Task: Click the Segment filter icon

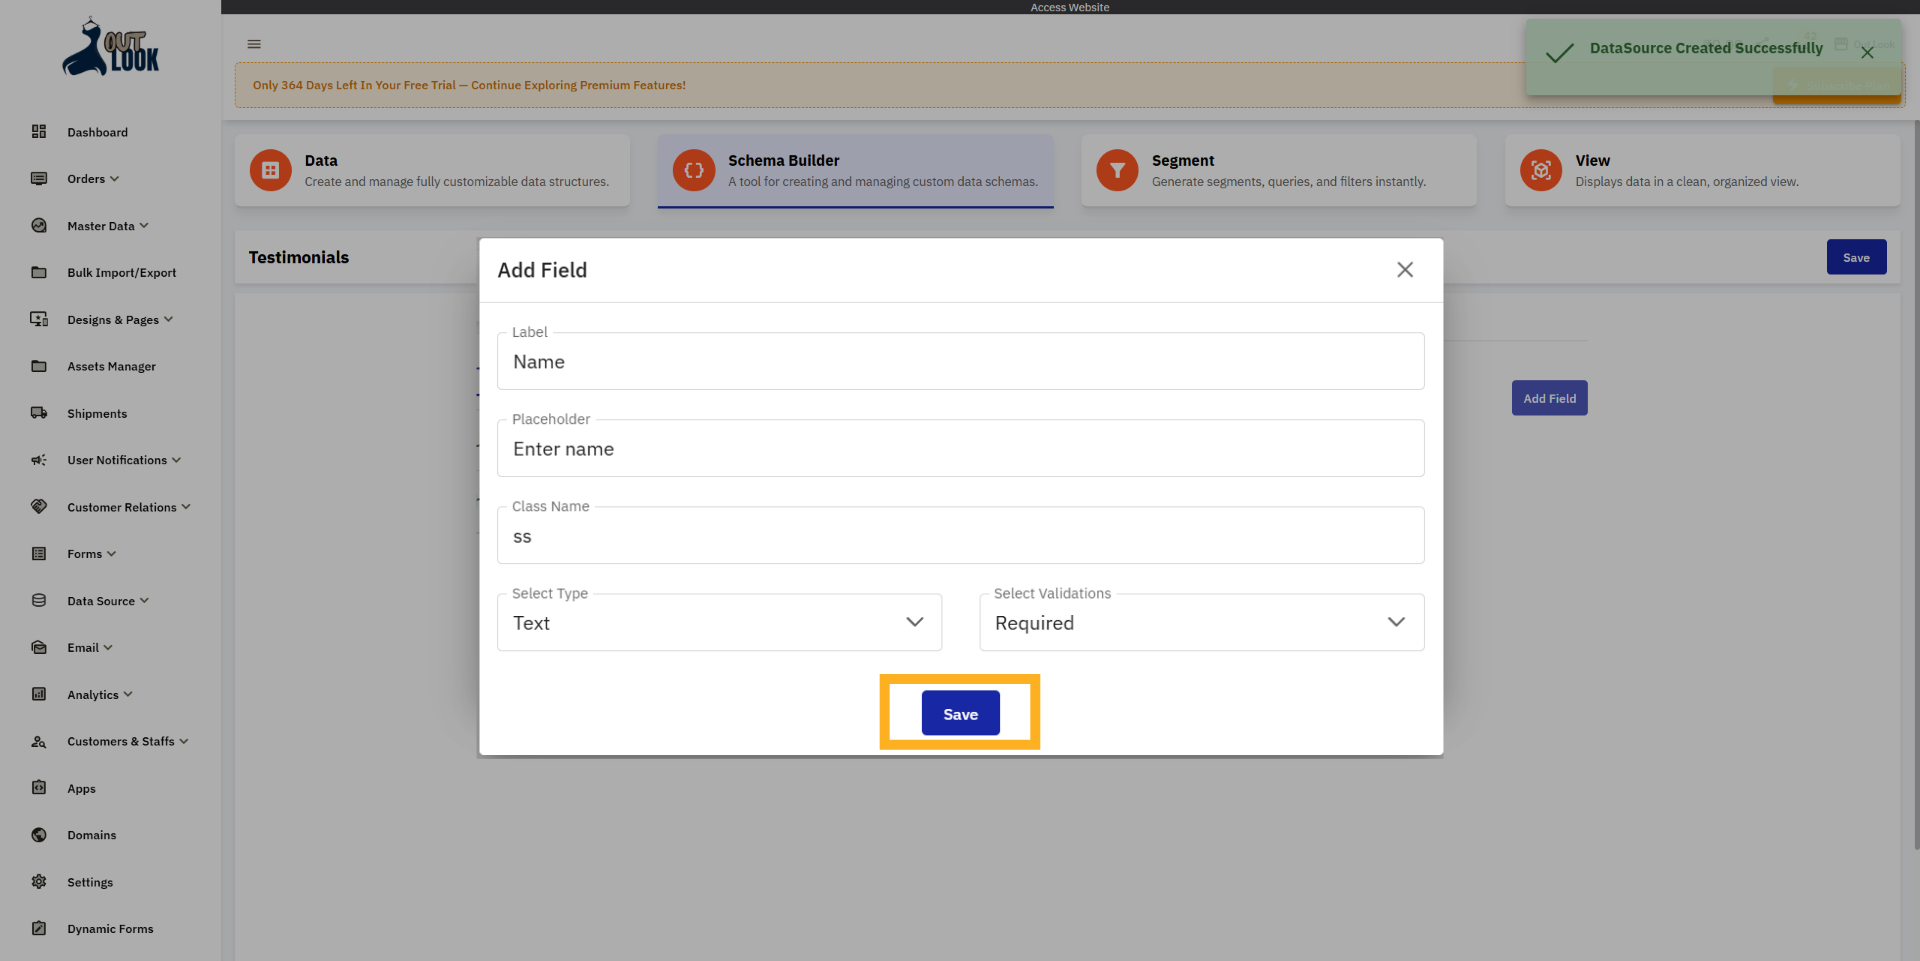Action: coord(1117,170)
